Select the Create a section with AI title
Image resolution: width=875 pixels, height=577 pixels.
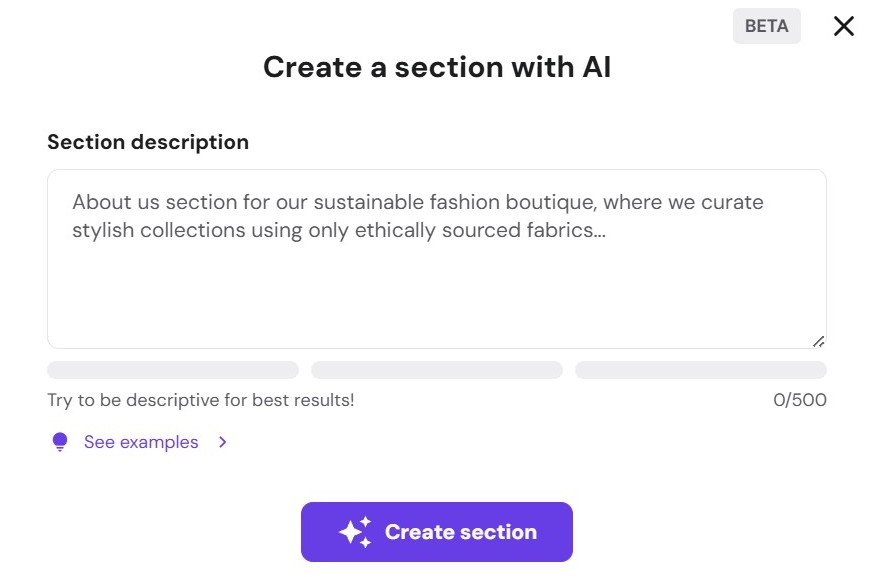[x=436, y=66]
